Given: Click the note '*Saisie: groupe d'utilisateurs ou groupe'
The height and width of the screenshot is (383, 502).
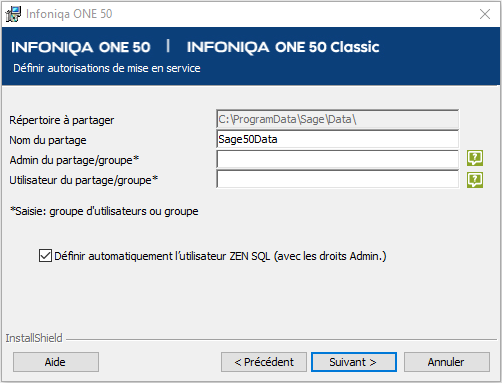Looking at the screenshot, I should [x=104, y=211].
